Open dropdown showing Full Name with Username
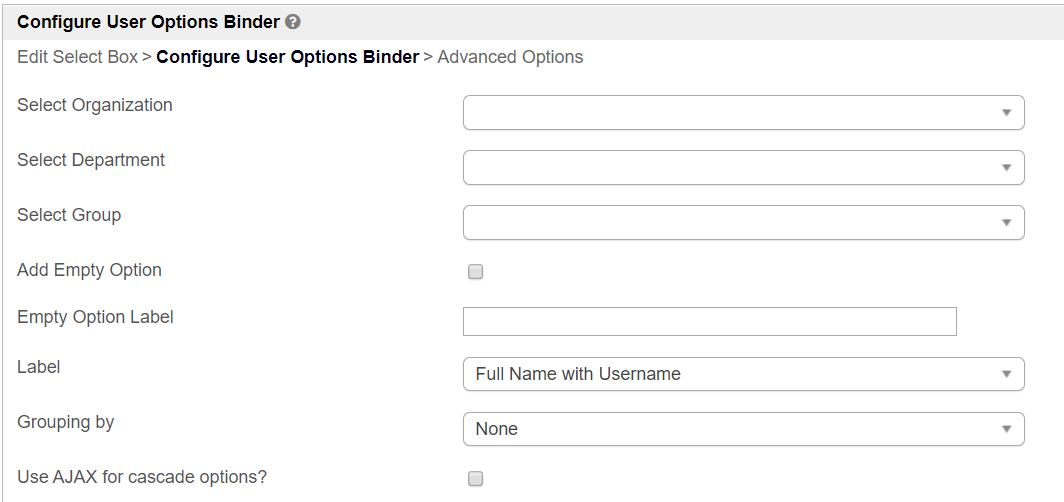The image size is (1064, 502). (743, 374)
